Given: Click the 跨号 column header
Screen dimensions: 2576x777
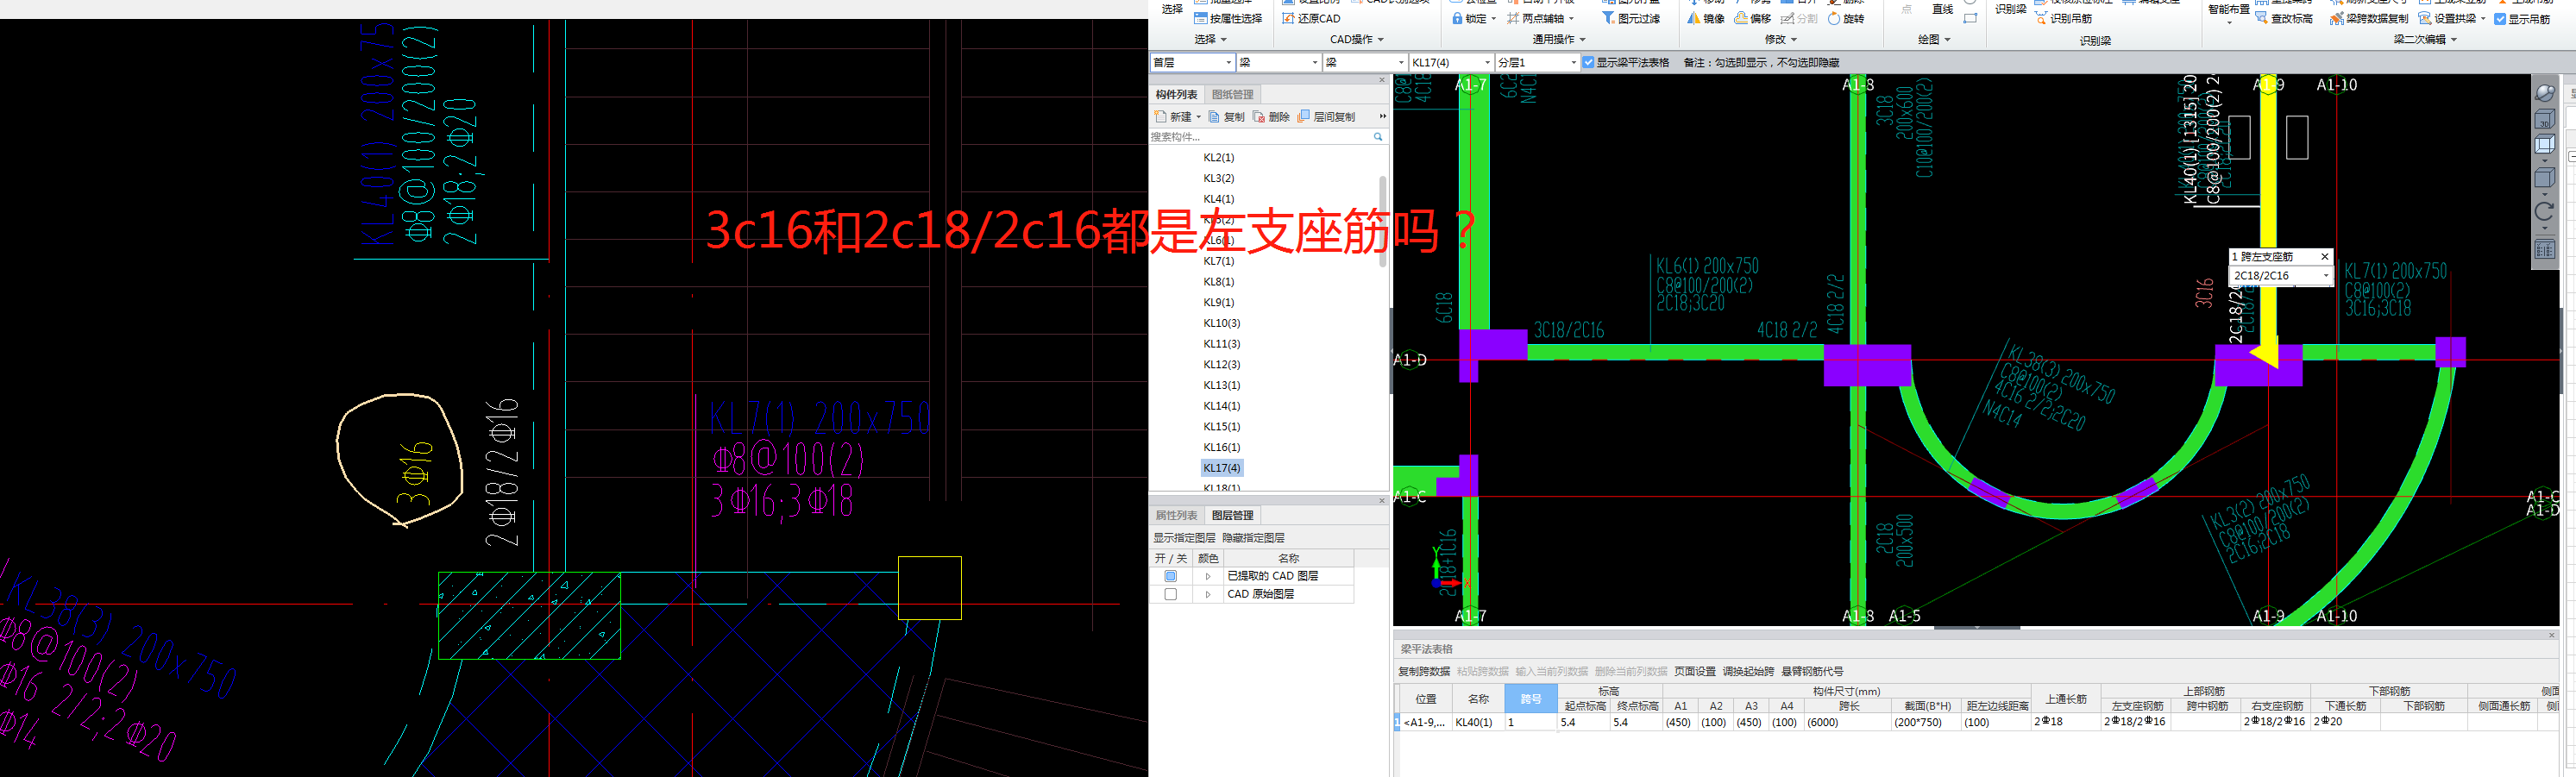Looking at the screenshot, I should click(x=1530, y=699).
